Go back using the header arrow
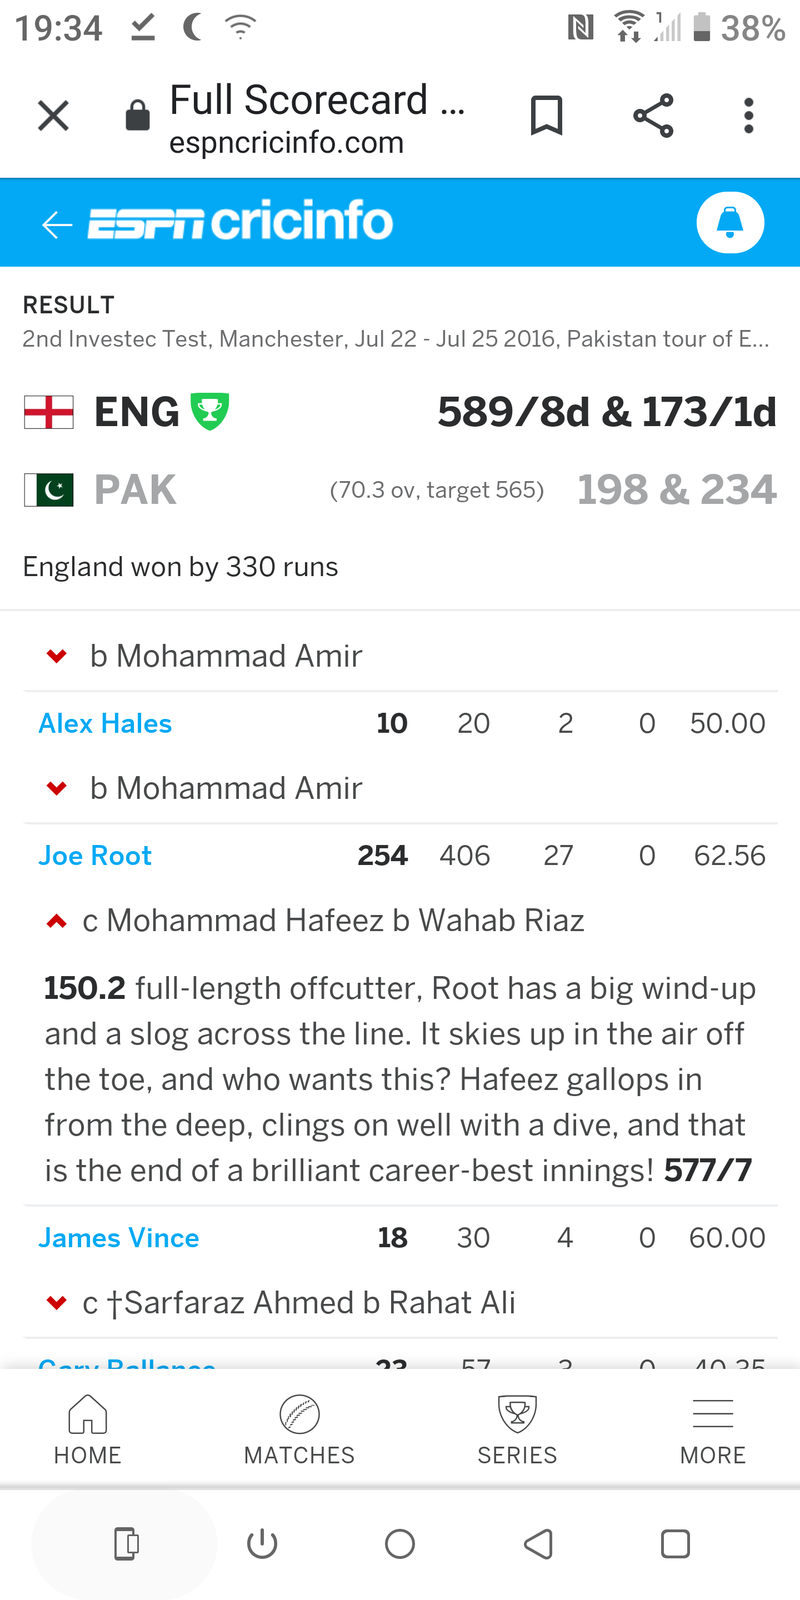This screenshot has width=800, height=1600. coord(57,224)
